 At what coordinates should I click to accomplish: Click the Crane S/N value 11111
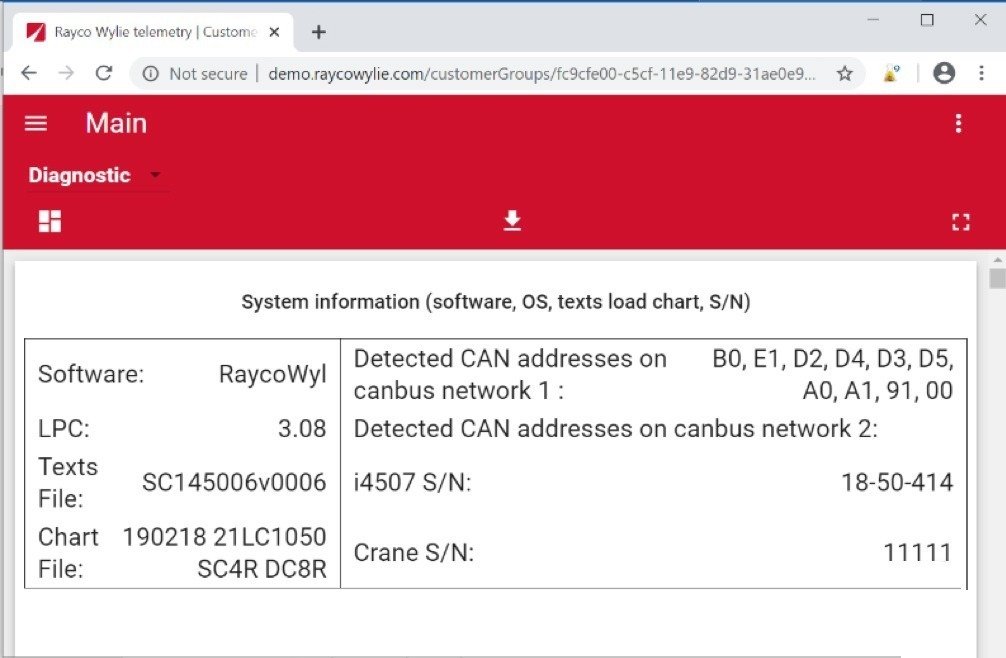point(917,552)
